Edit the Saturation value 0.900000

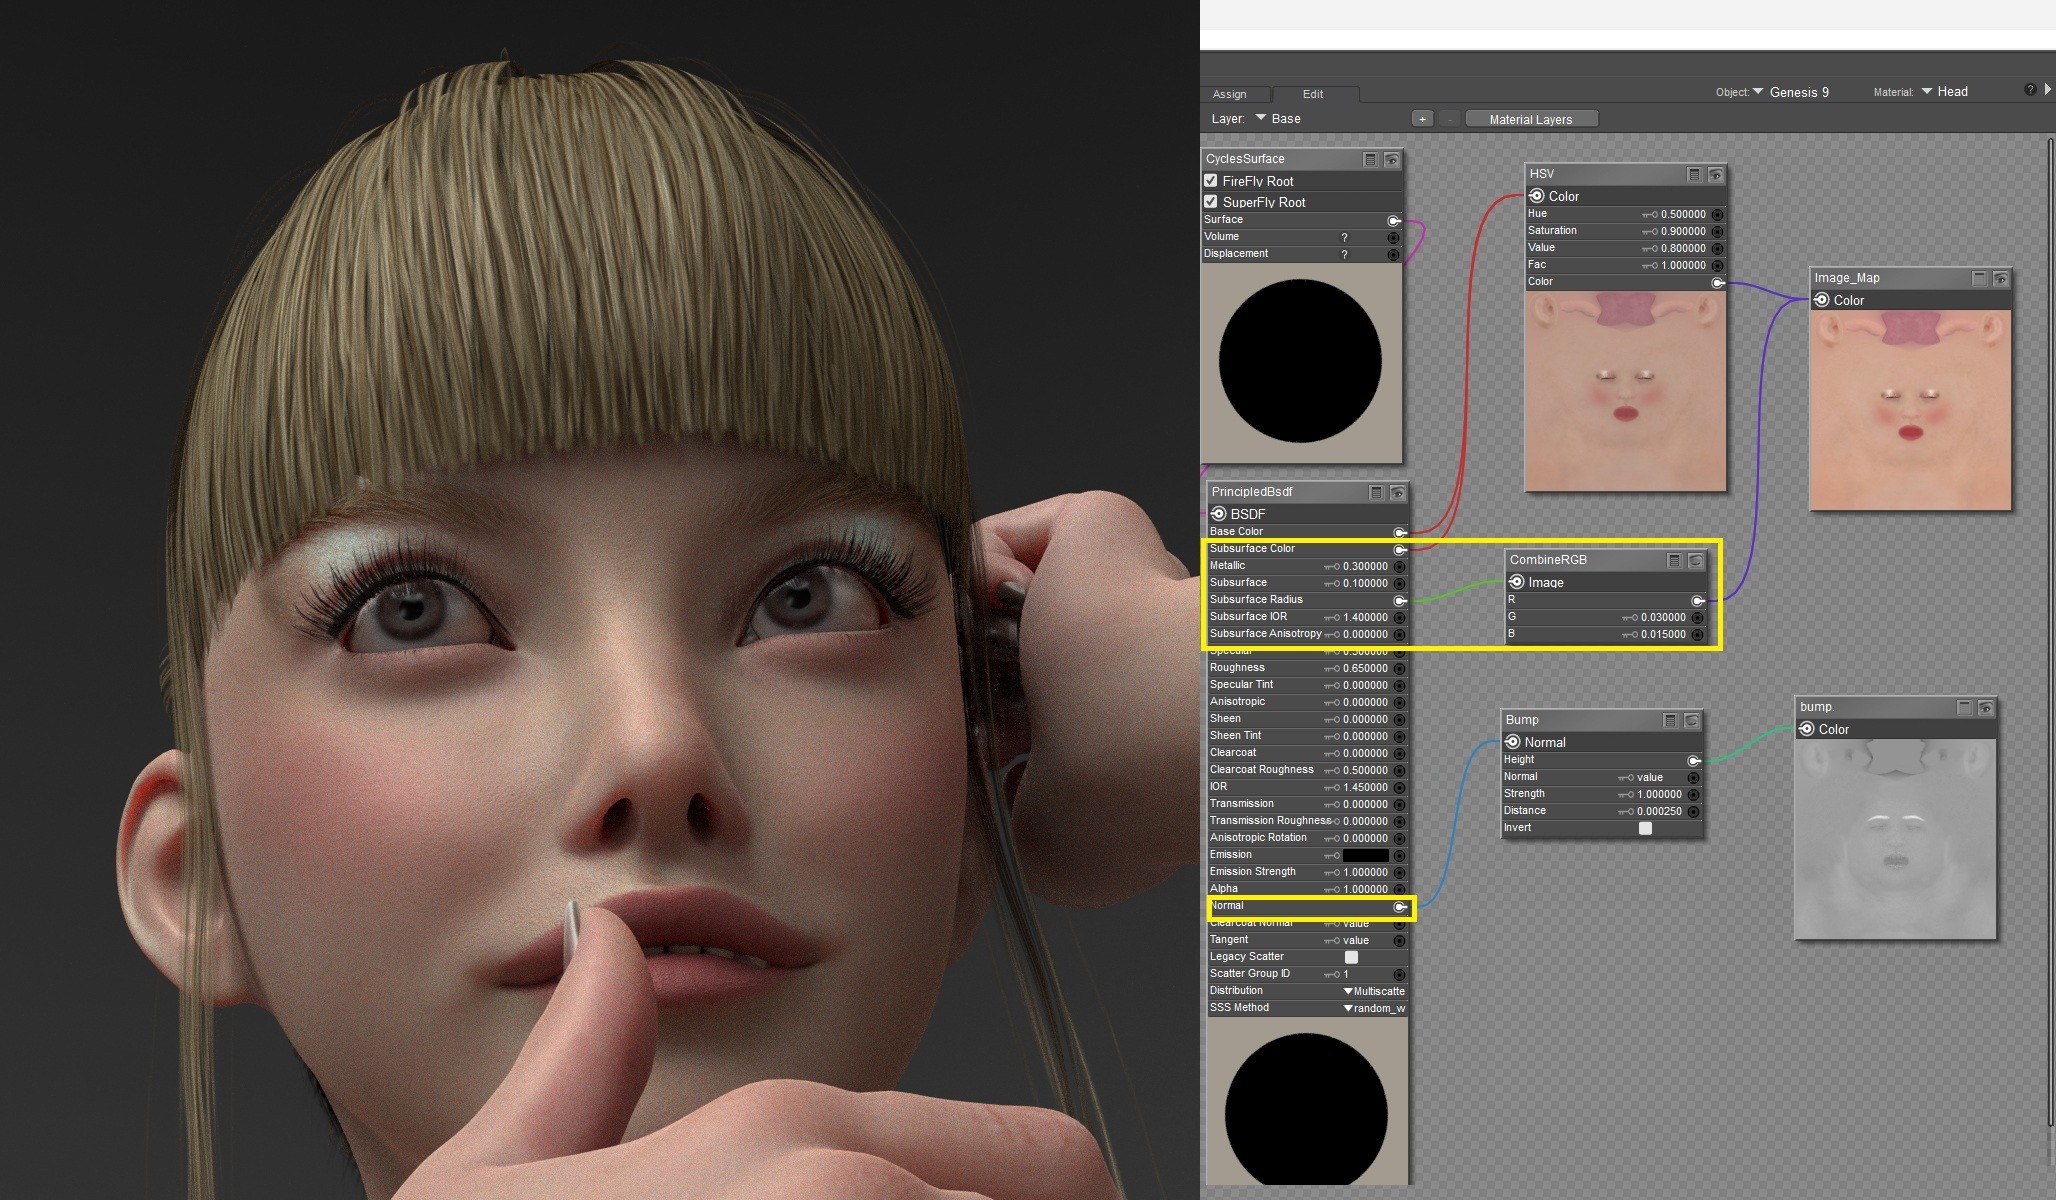click(x=1683, y=232)
